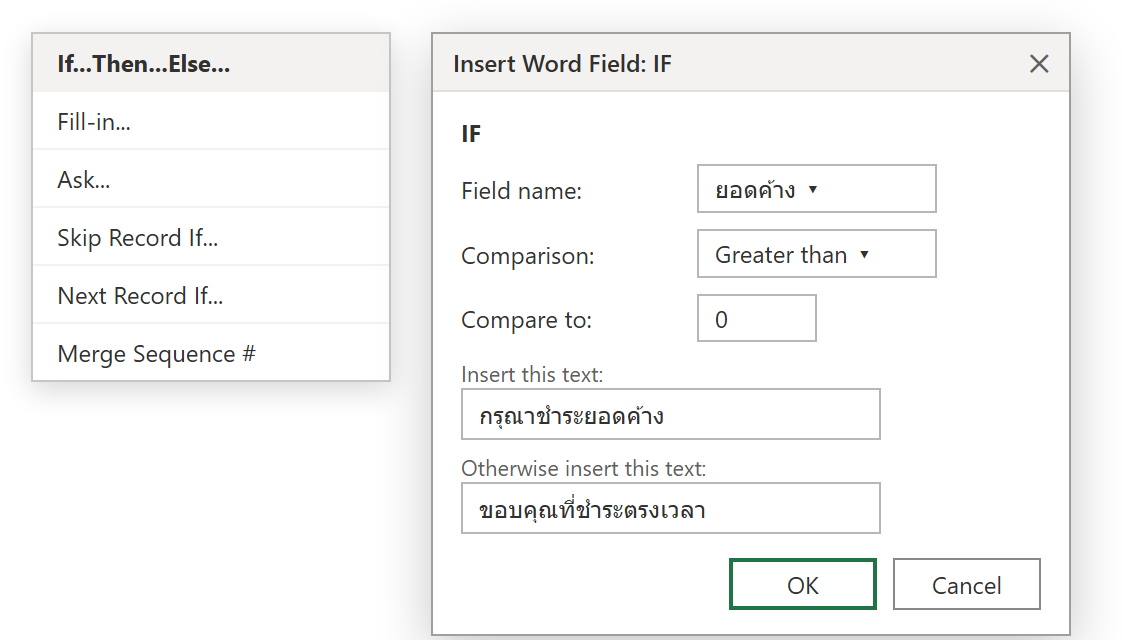Click the Compare to input field

coord(756,319)
